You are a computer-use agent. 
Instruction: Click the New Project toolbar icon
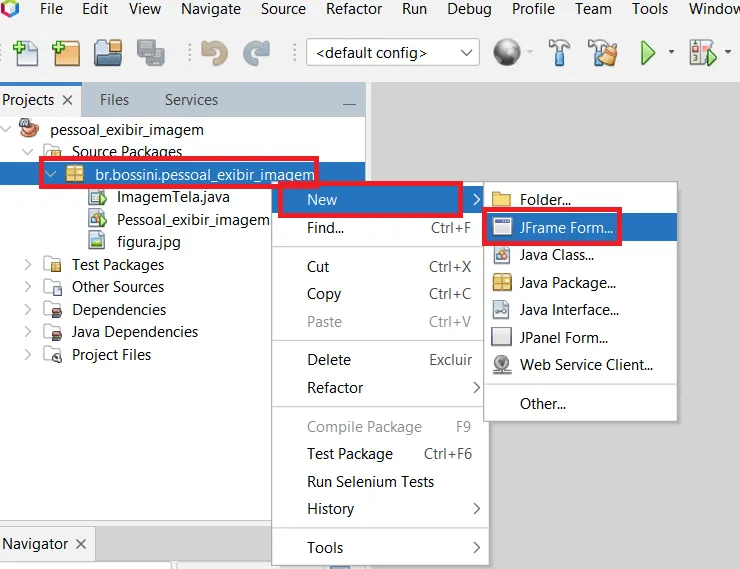(66, 53)
